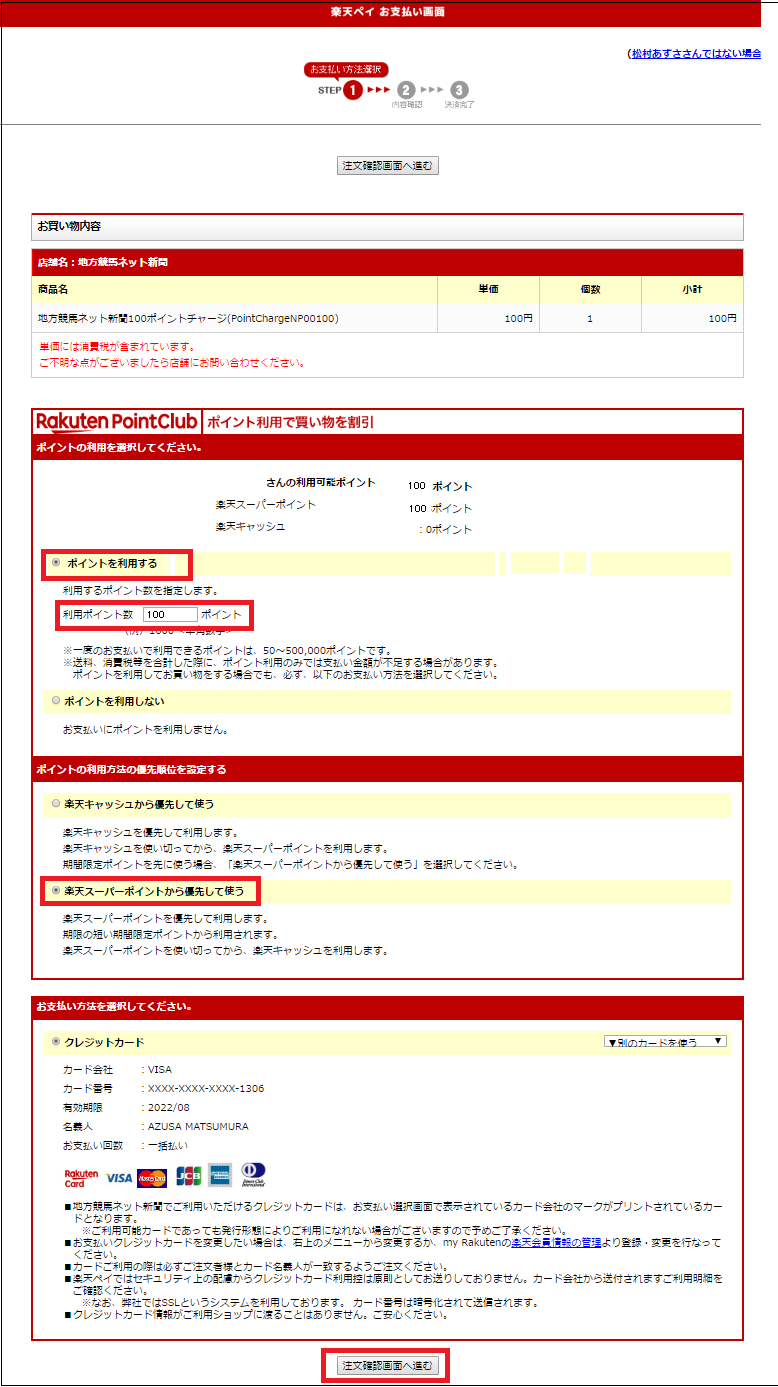Select the ポイントを利用しない radio button
This screenshot has height=1387, width=778.
click(56, 701)
